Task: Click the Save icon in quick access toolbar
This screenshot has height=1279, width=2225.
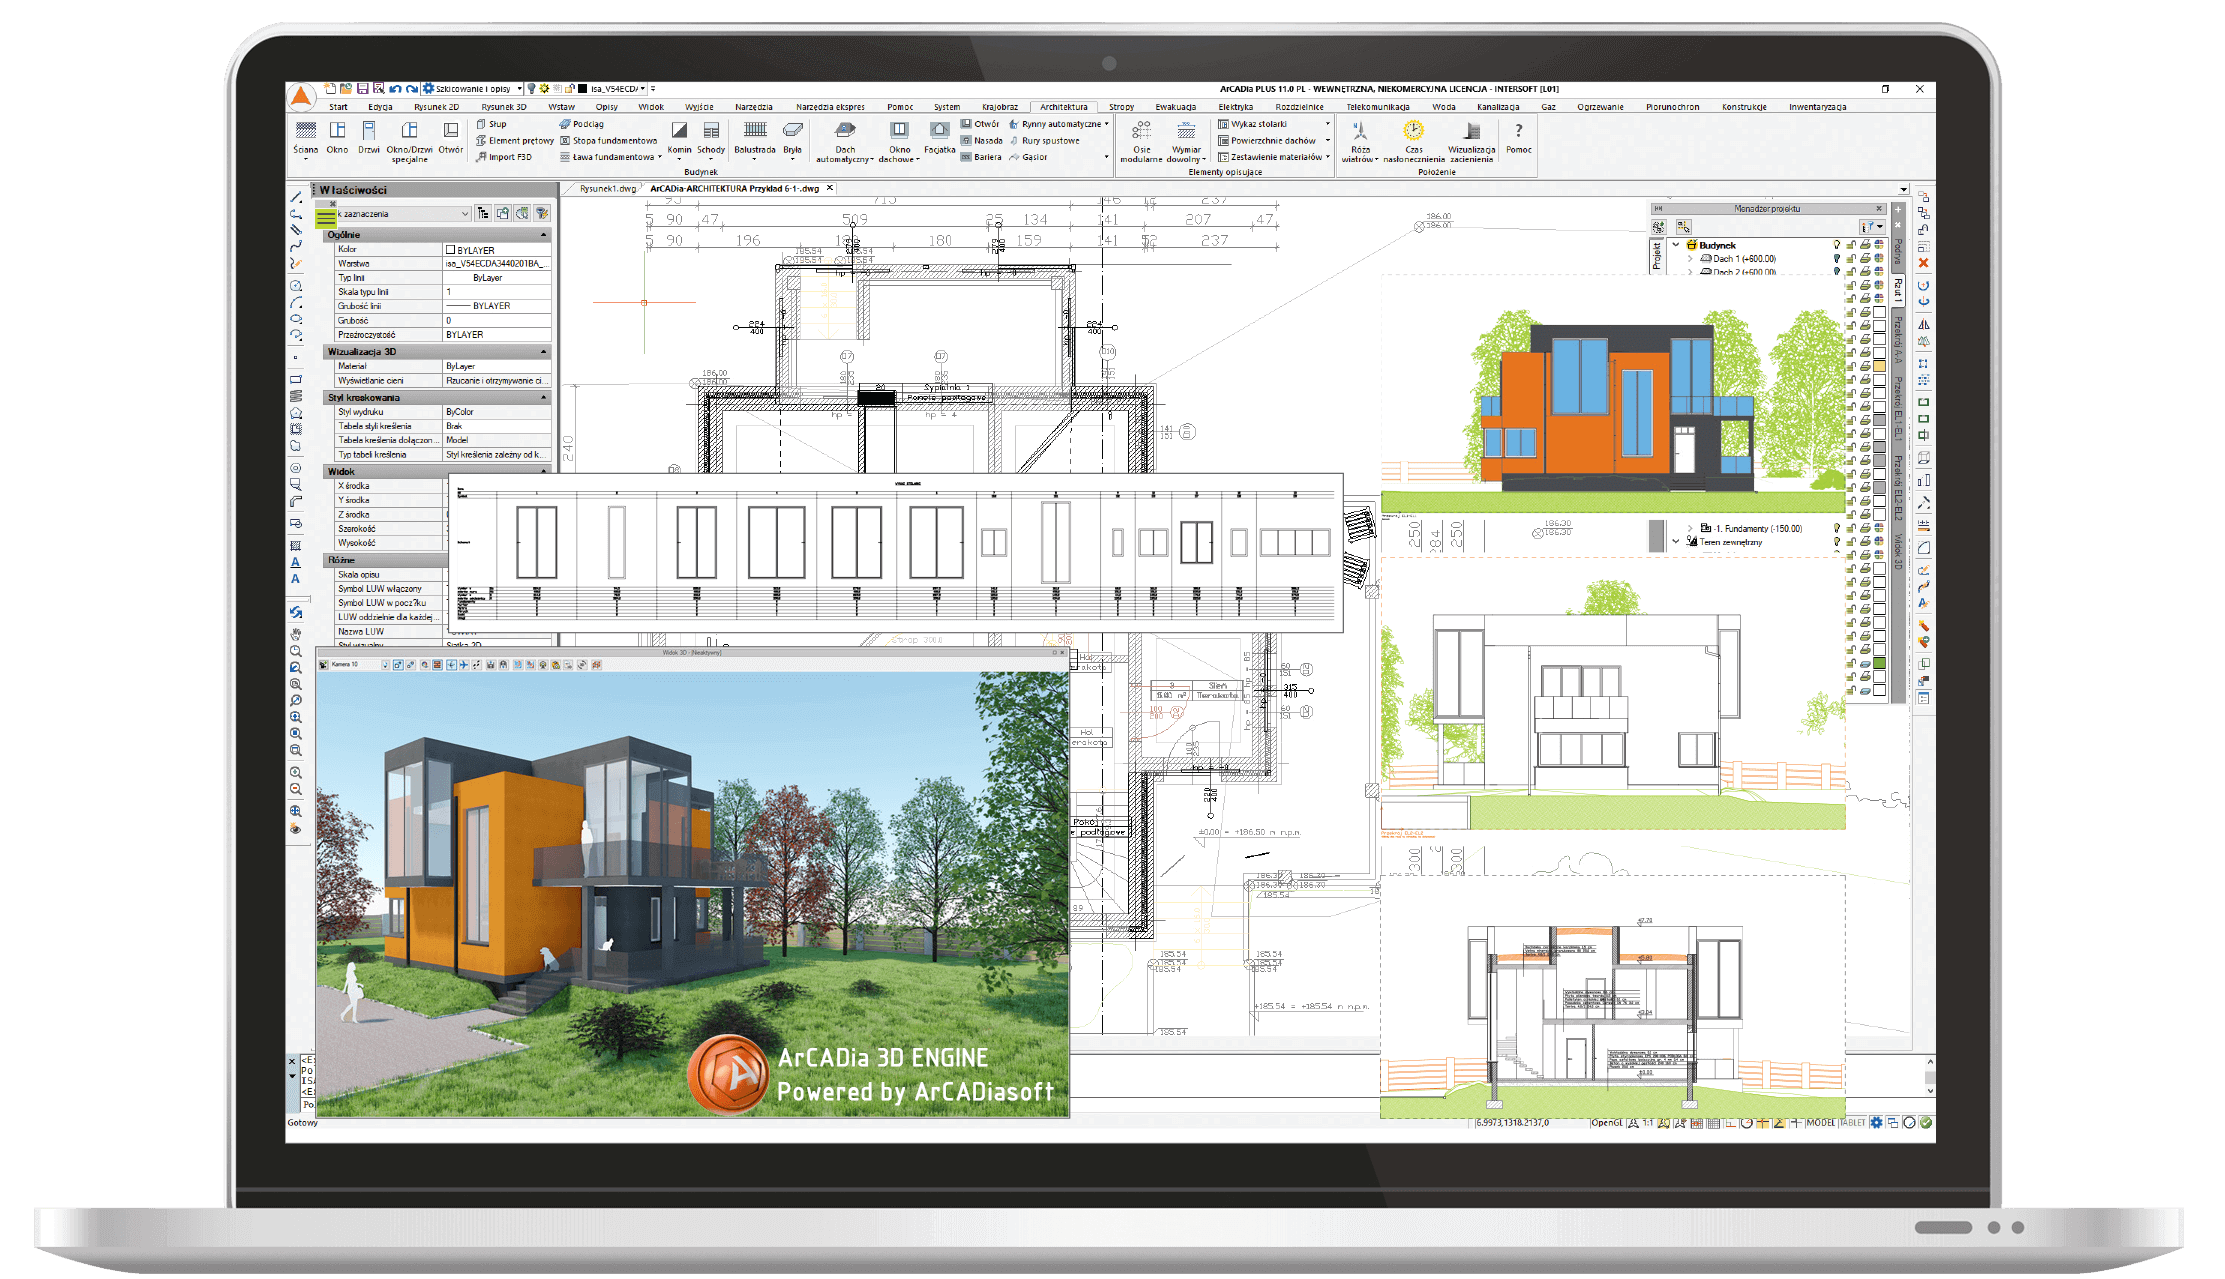Action: point(363,89)
